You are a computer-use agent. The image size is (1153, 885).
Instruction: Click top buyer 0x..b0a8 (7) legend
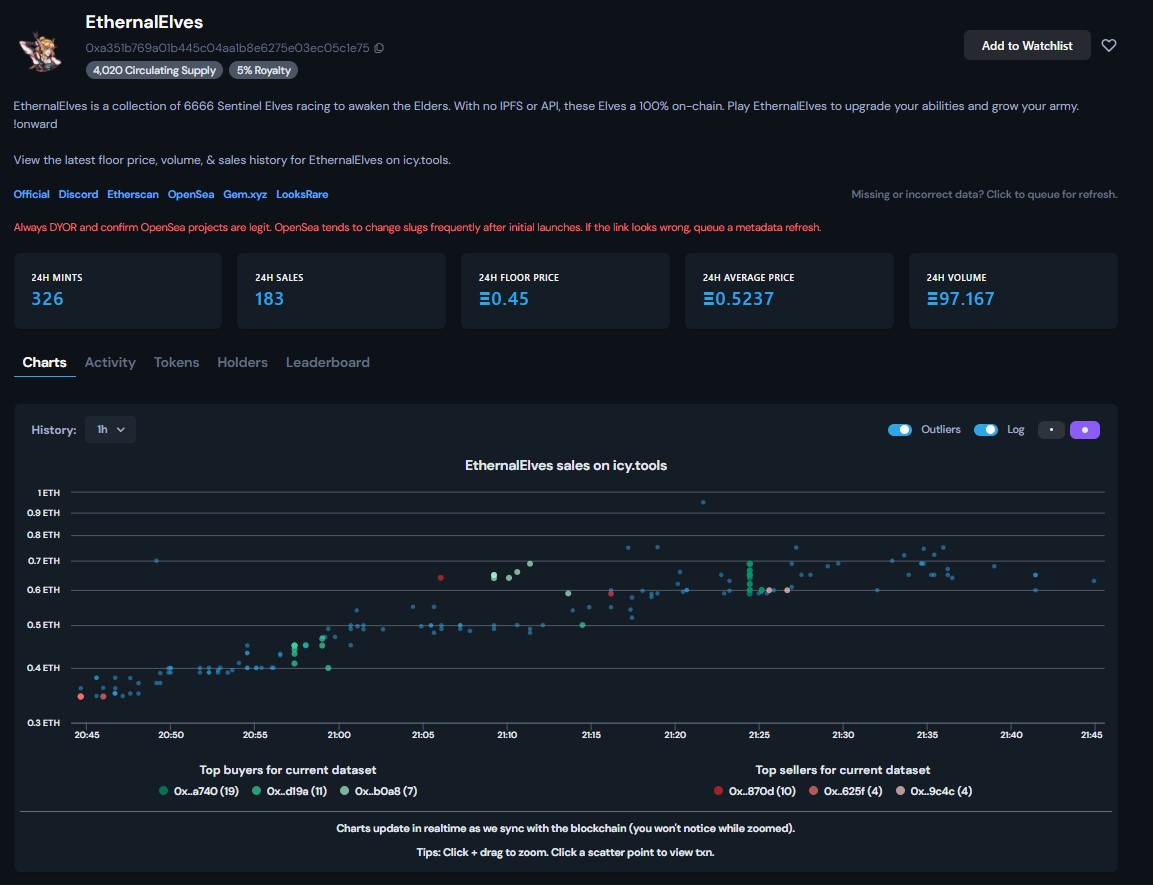coord(379,791)
